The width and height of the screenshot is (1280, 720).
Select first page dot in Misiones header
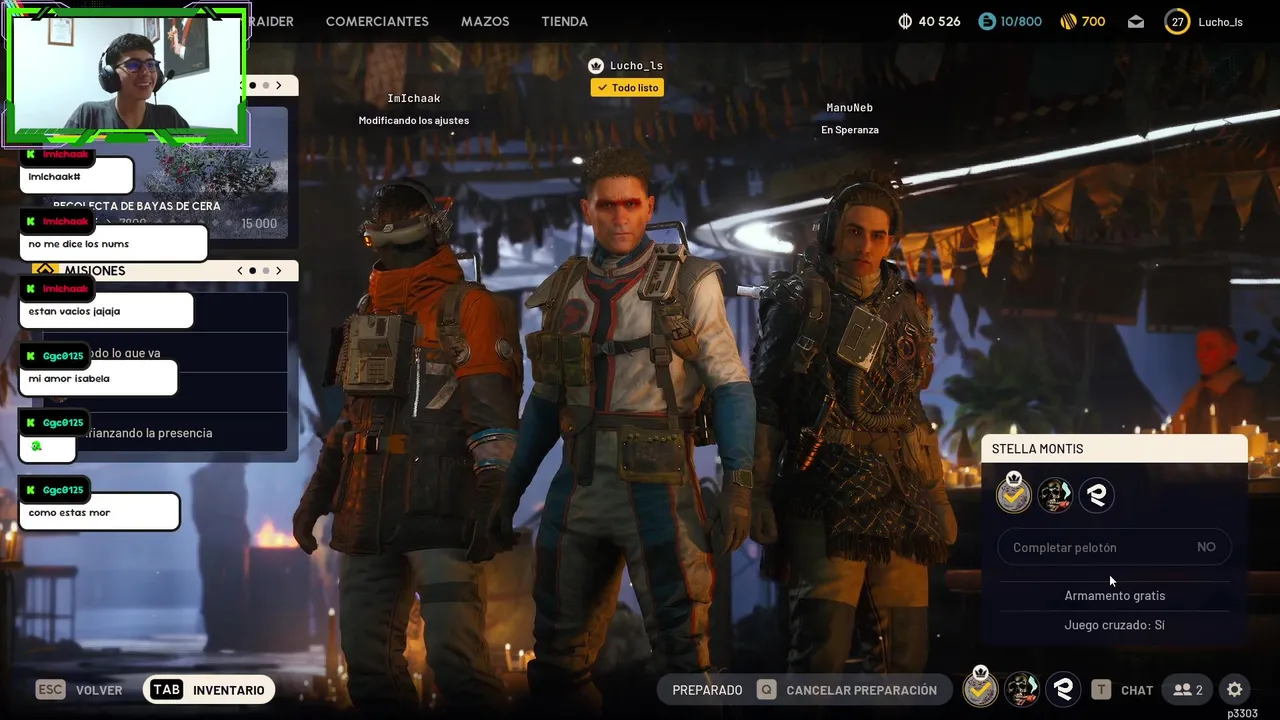[x=252, y=271]
